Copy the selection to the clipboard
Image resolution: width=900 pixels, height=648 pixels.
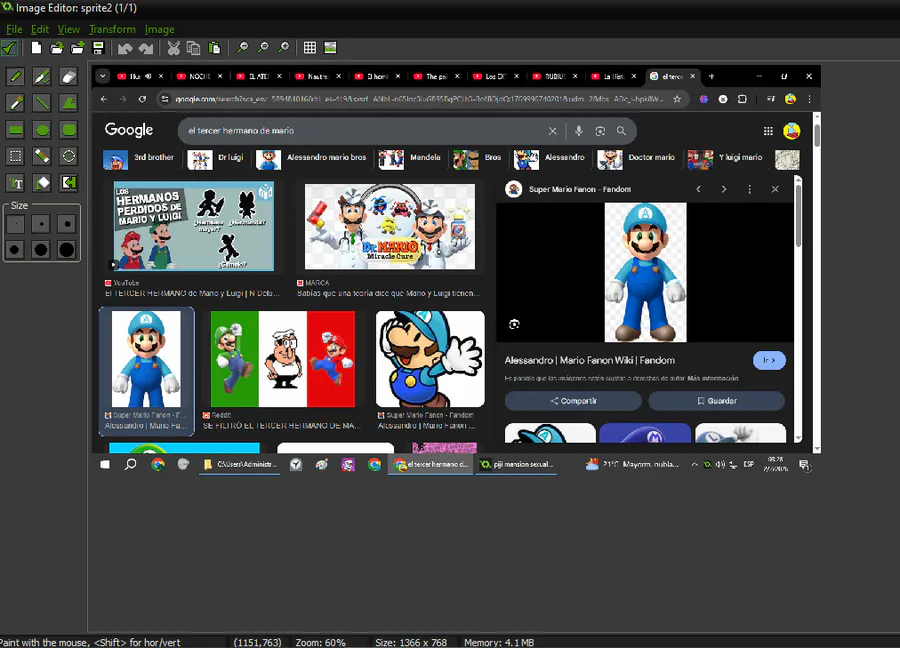coord(193,48)
